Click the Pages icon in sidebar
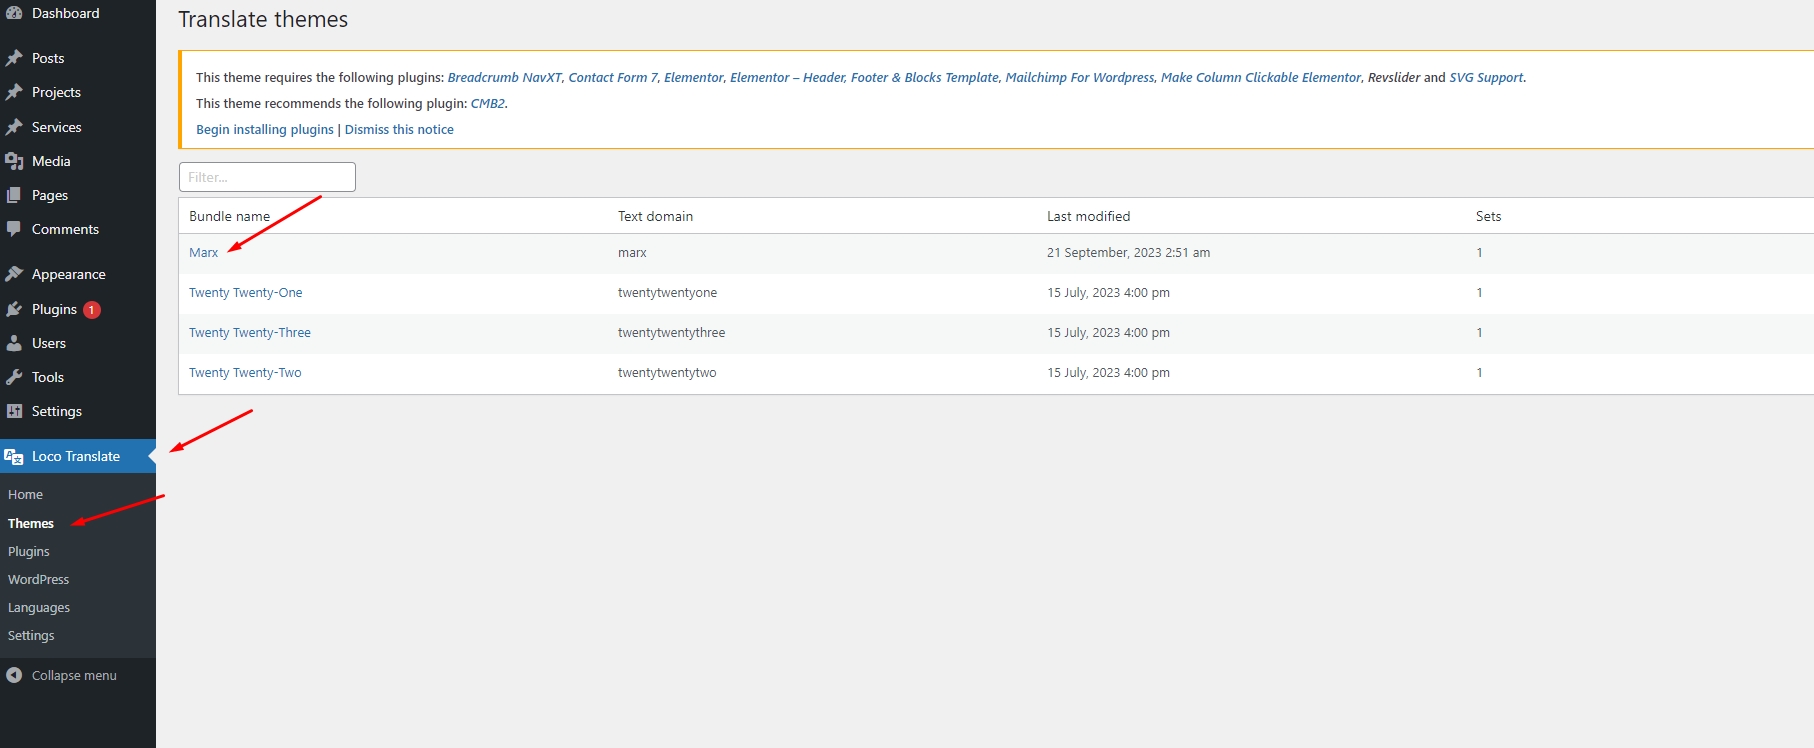The image size is (1814, 748). click(x=14, y=195)
